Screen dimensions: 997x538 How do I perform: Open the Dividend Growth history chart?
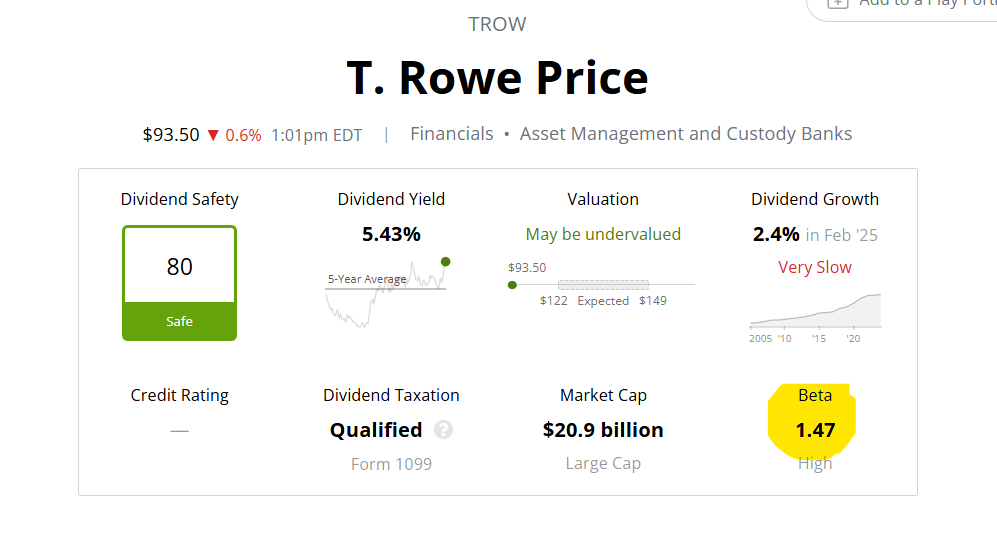coord(815,312)
